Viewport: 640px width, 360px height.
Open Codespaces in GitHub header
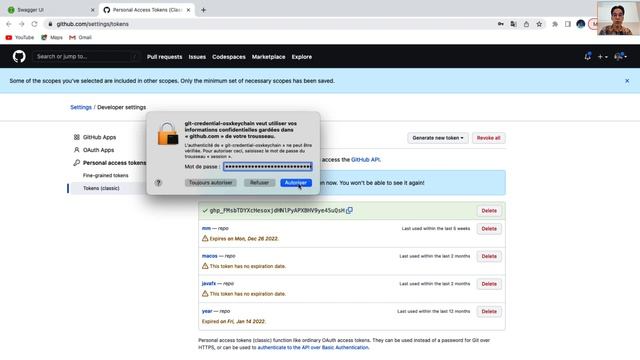point(229,57)
